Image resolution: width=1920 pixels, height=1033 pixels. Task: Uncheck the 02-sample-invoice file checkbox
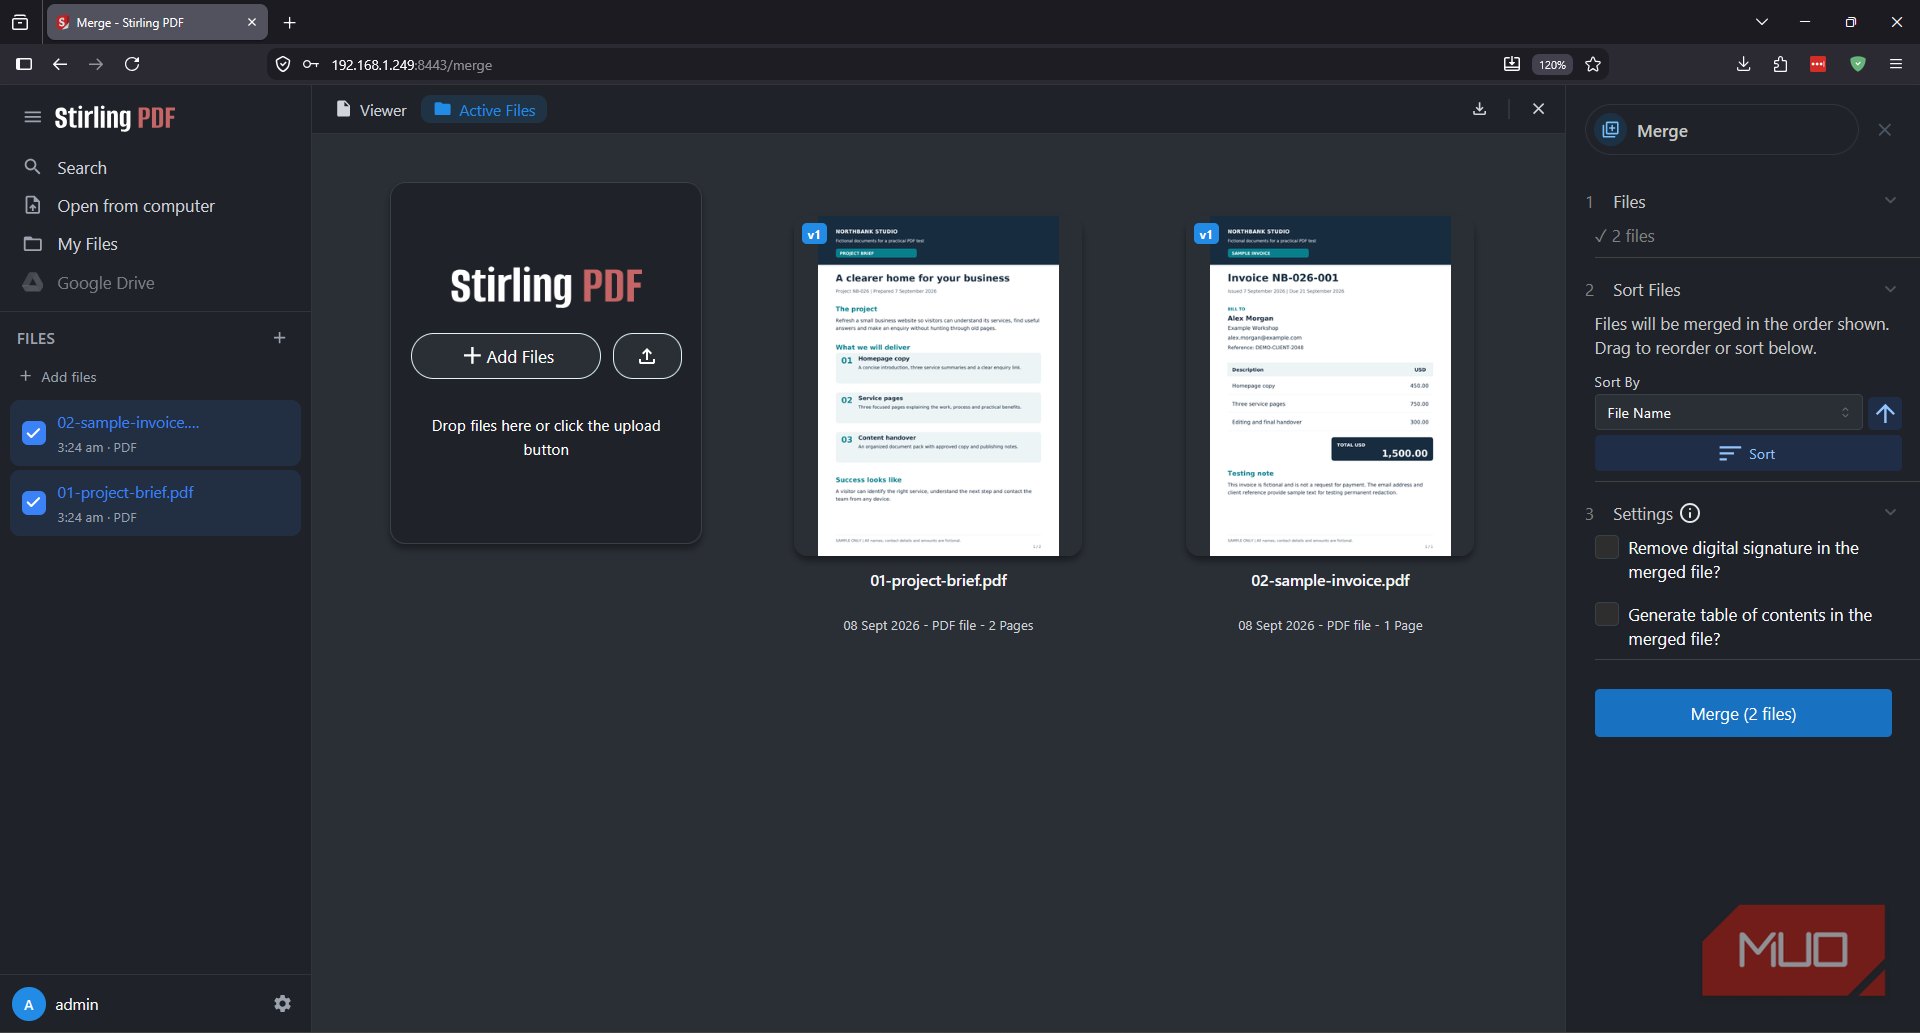[34, 433]
